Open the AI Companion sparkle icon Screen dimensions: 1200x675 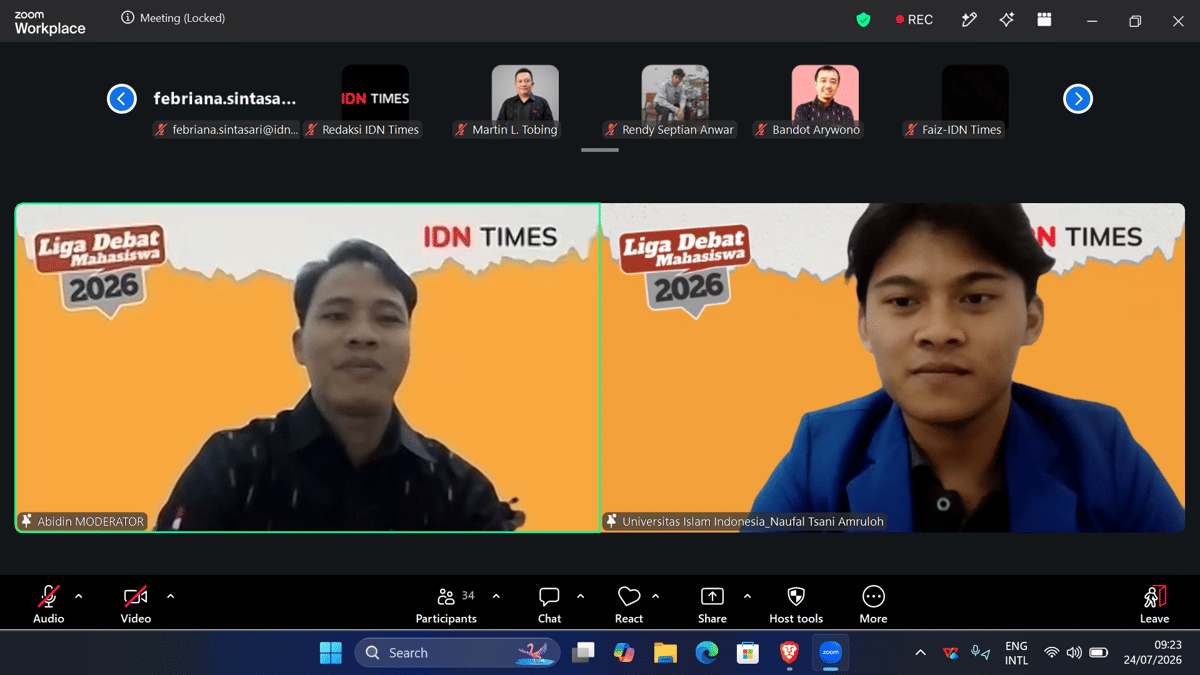(1007, 20)
